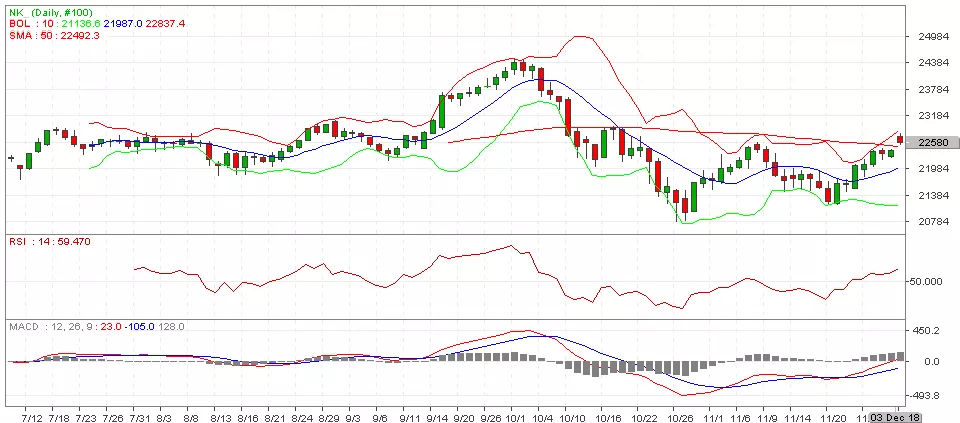Click the 20784 price axis label
Viewport: 960px width, 423px height.
934,222
